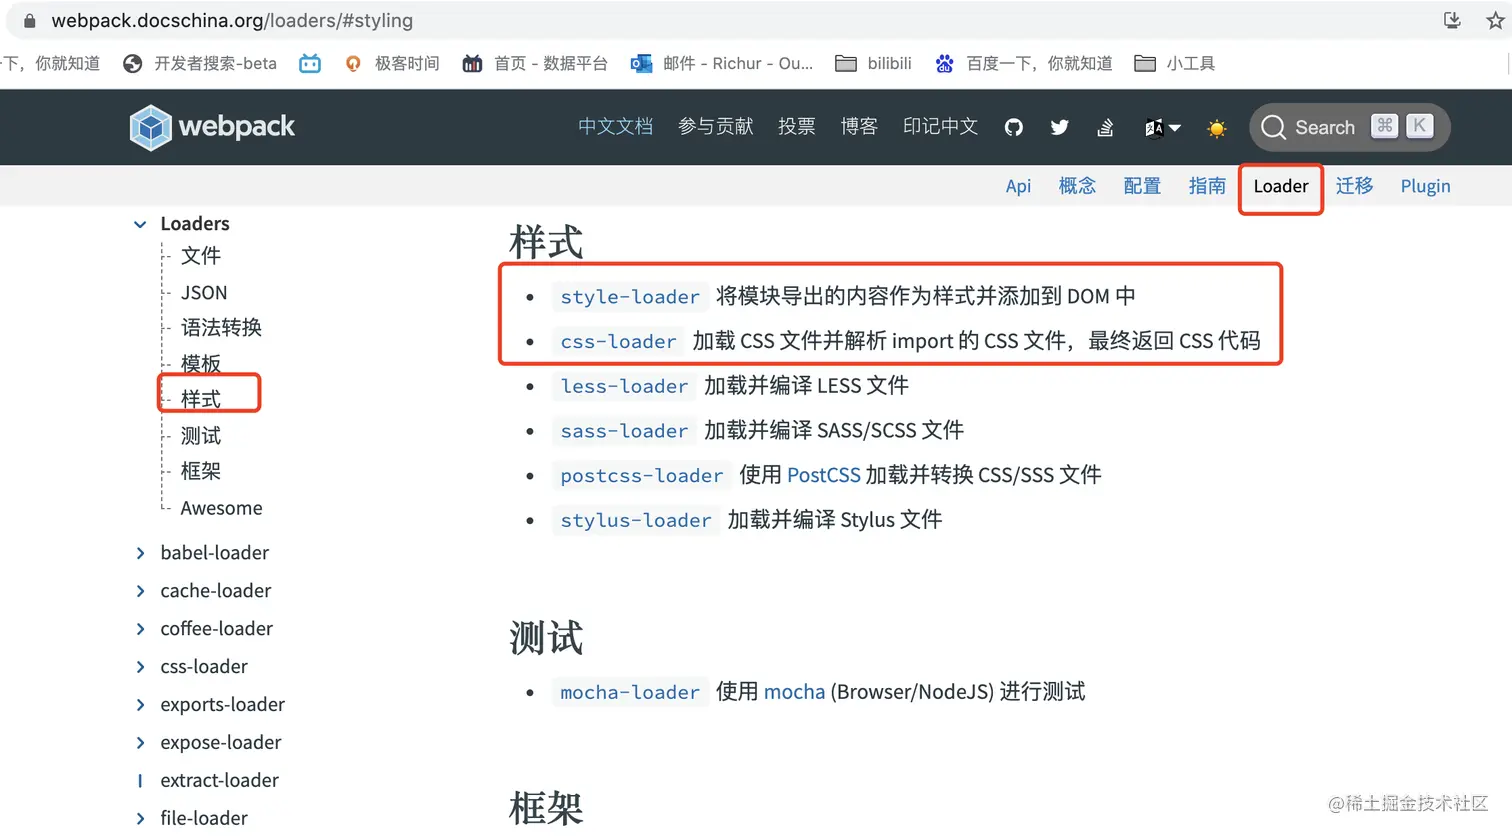The height and width of the screenshot is (837, 1512).
Task: Switch to the 迁移 tab
Action: click(x=1354, y=186)
